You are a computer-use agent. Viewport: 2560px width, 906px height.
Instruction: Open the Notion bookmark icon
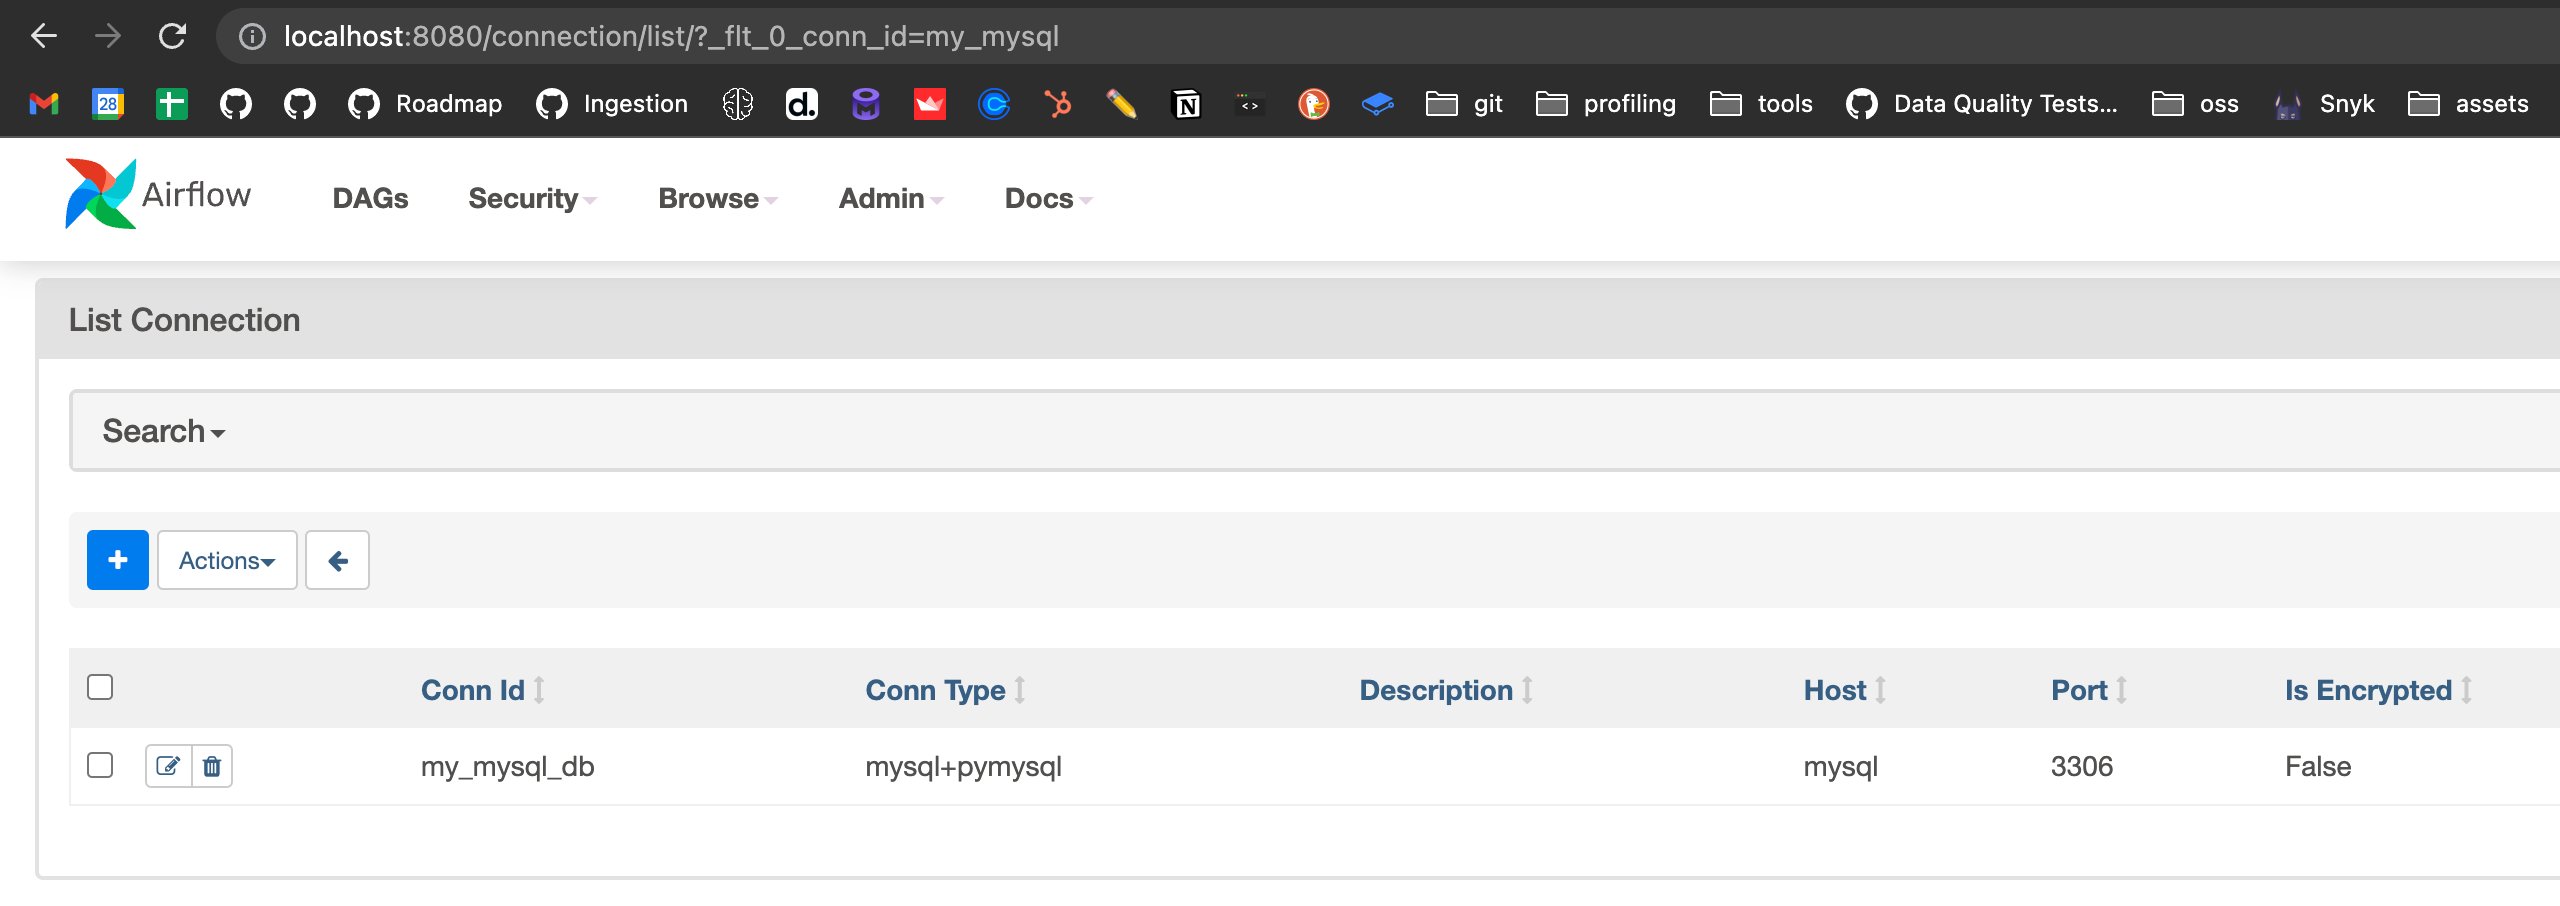[1186, 104]
